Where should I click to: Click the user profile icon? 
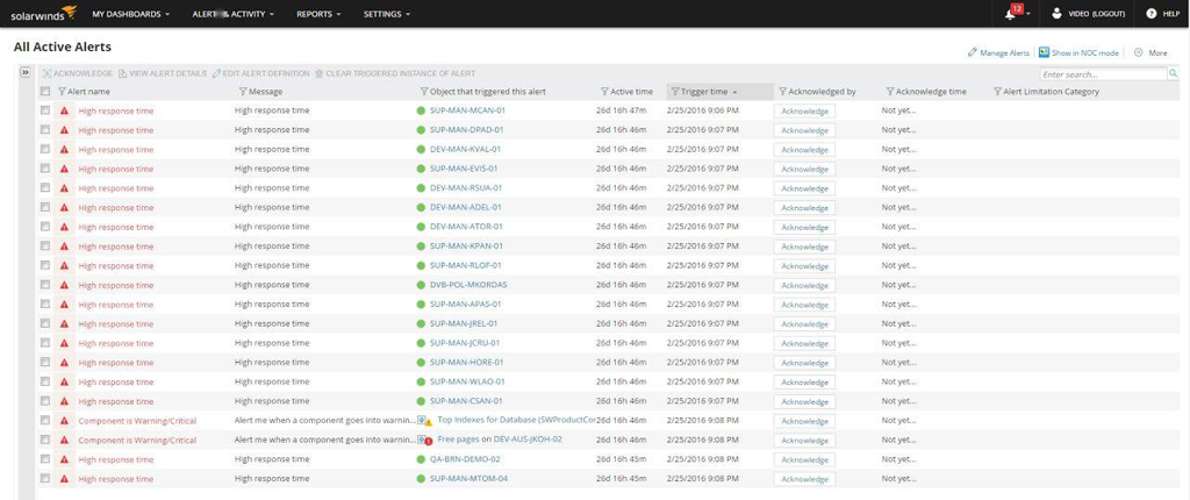point(1056,14)
